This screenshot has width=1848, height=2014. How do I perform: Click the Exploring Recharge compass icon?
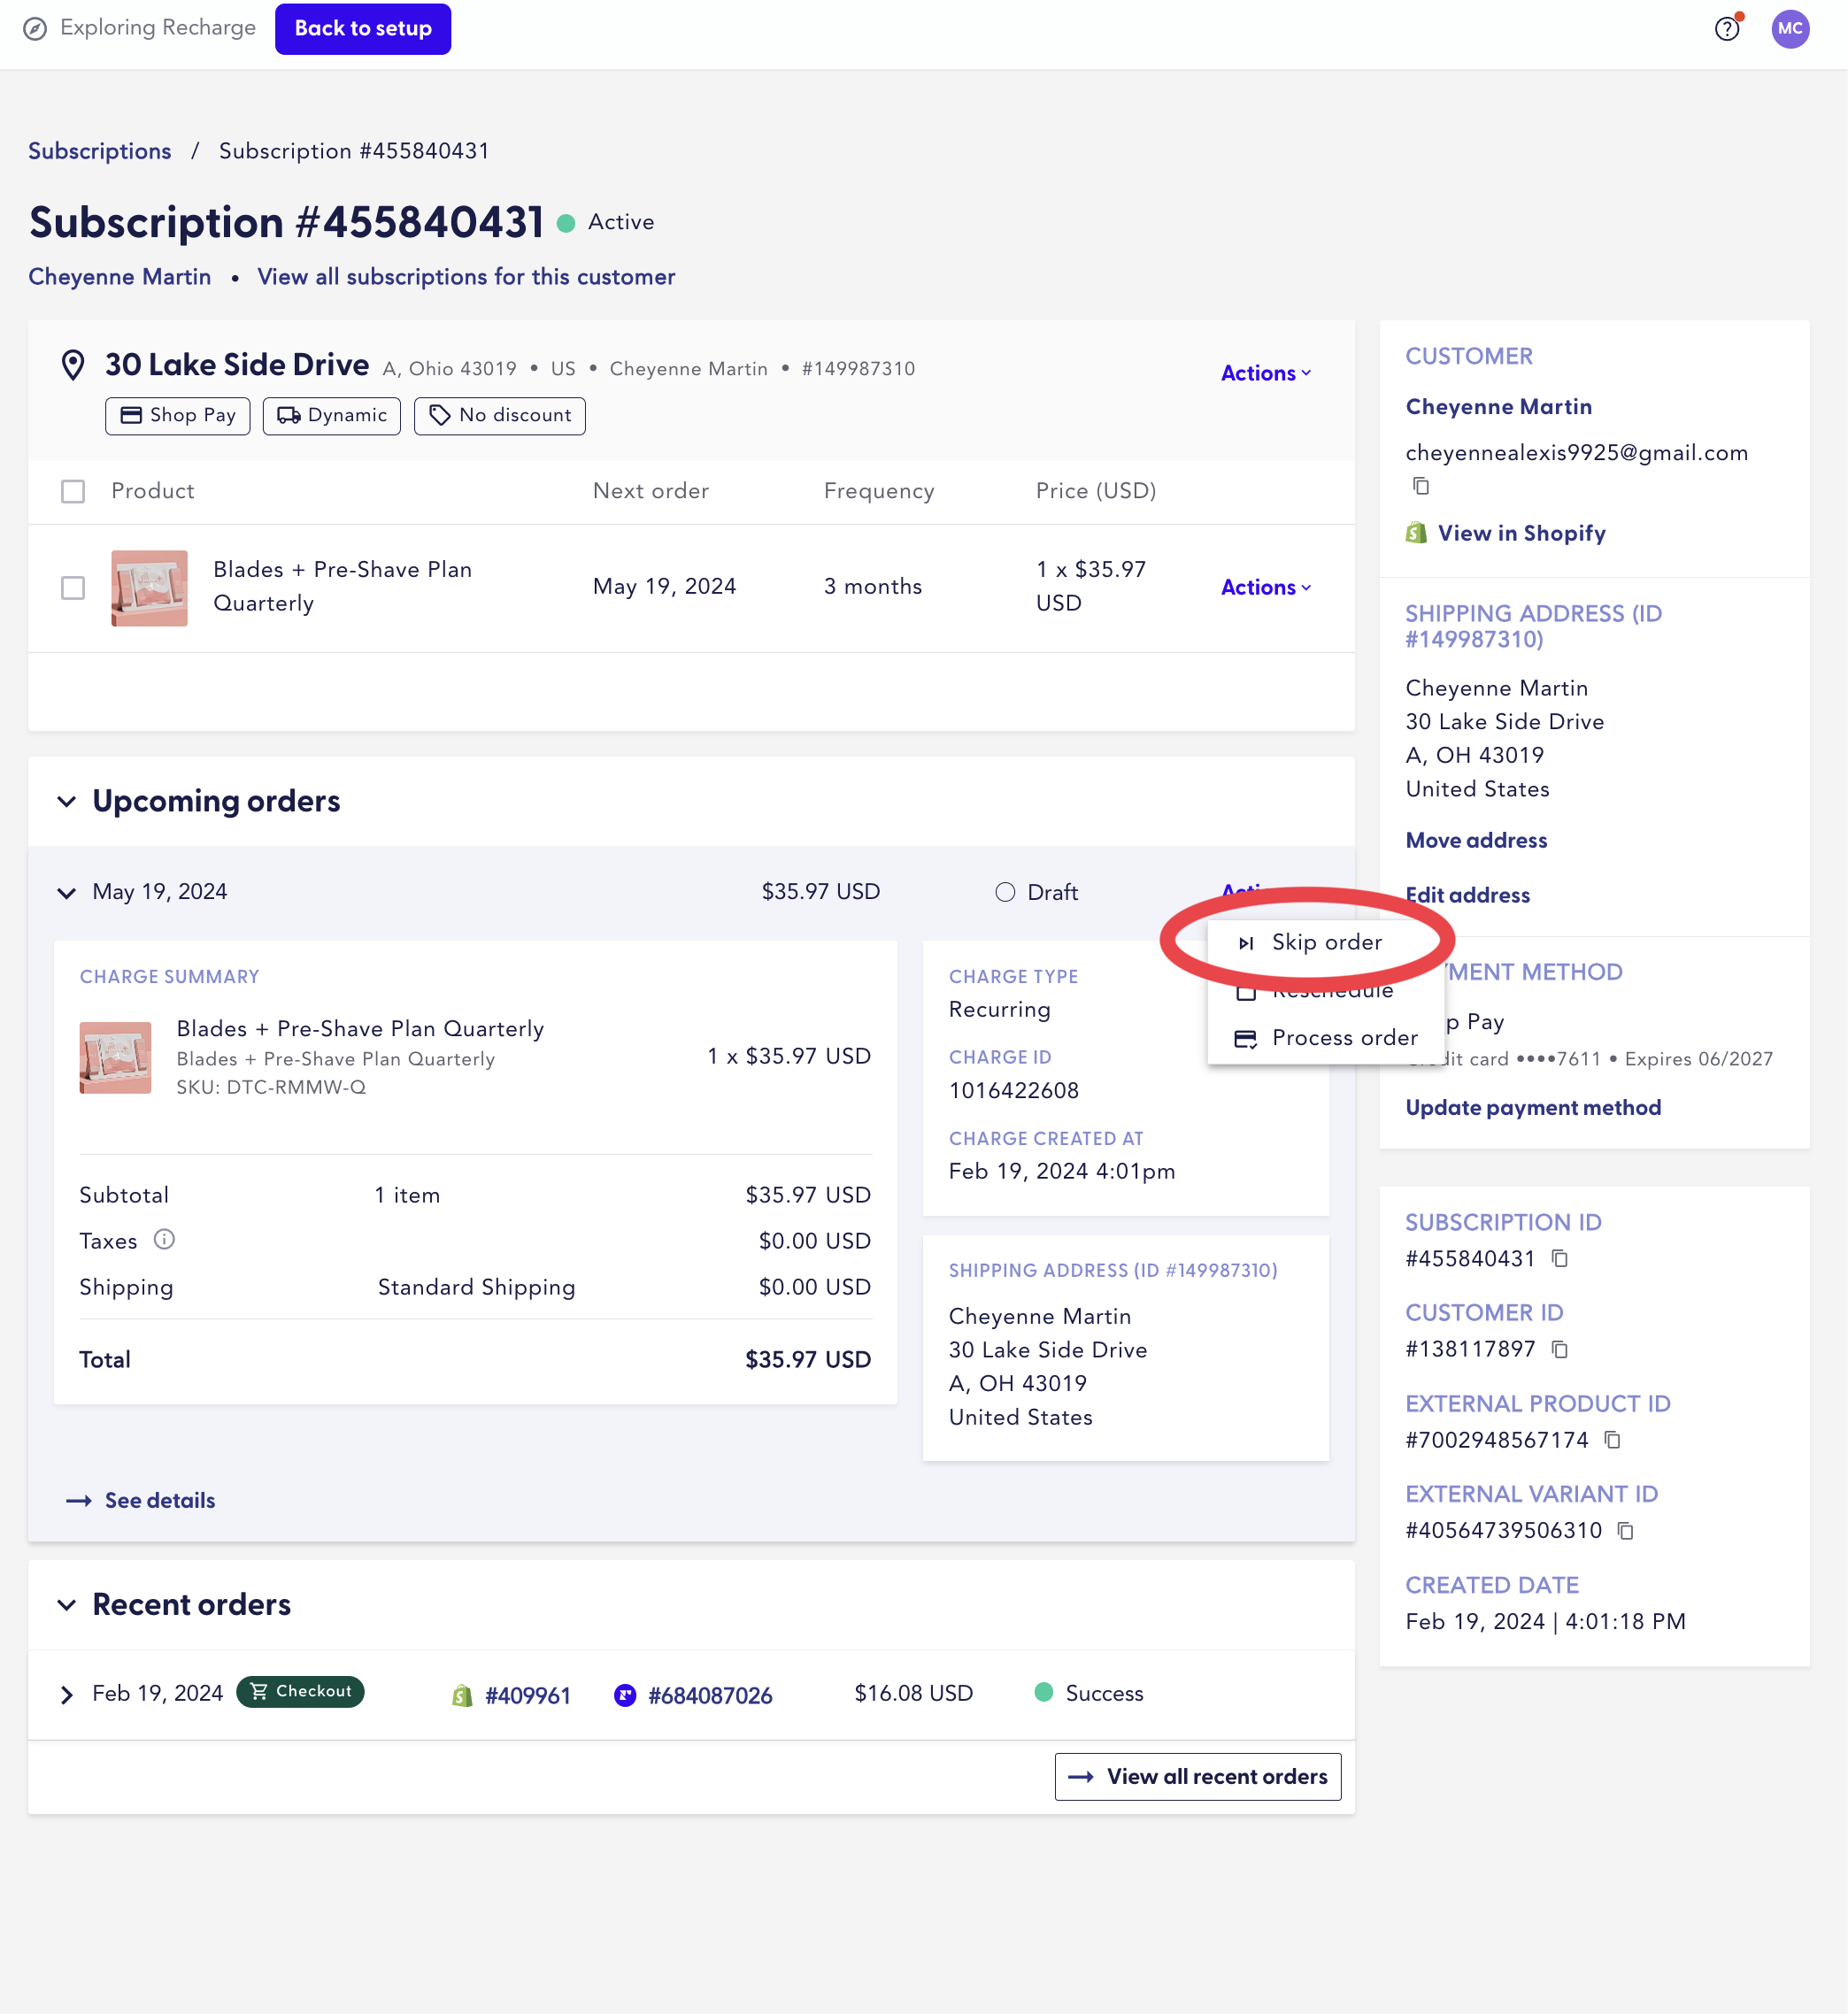click(37, 28)
